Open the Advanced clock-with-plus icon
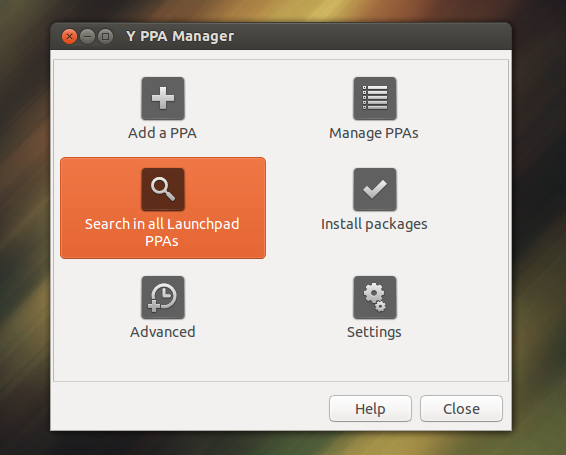Image resolution: width=566 pixels, height=455 pixels. (163, 298)
